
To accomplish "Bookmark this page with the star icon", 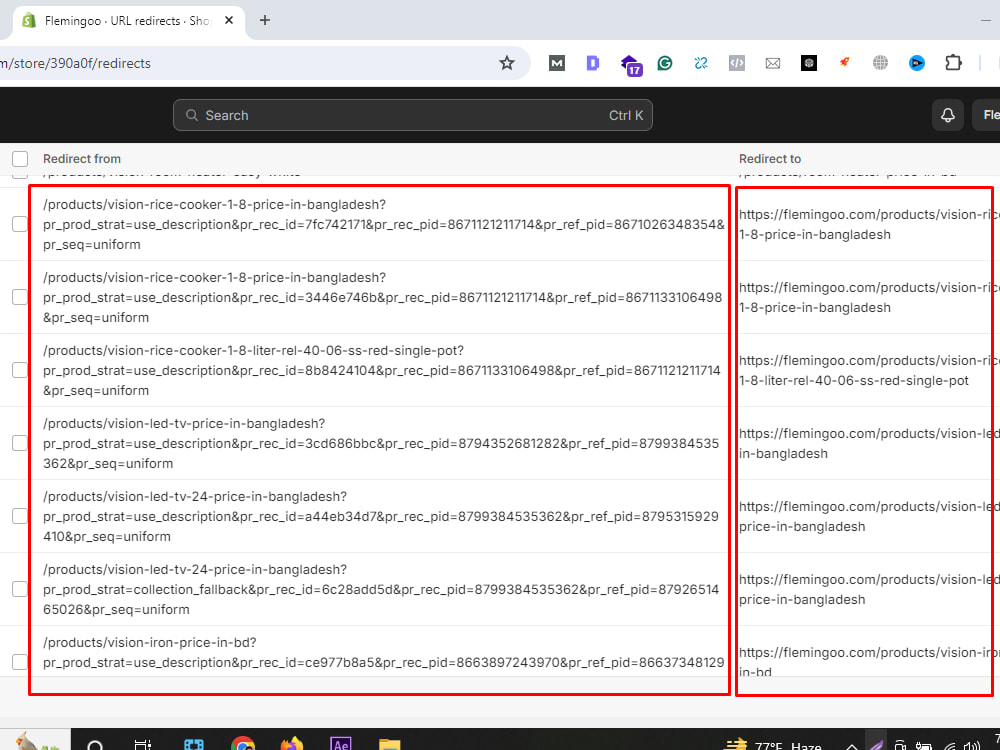I will coord(506,62).
